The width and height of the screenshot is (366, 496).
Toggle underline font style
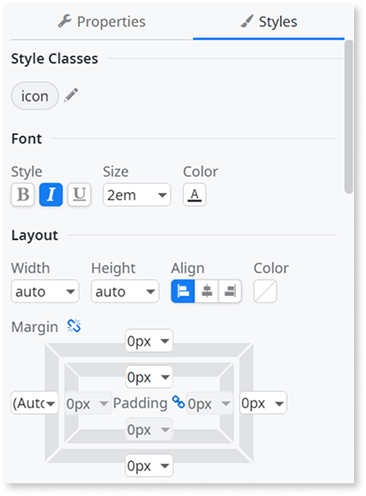point(79,195)
